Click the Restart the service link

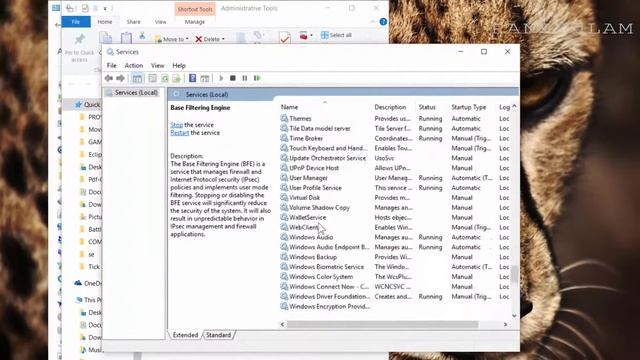180,133
